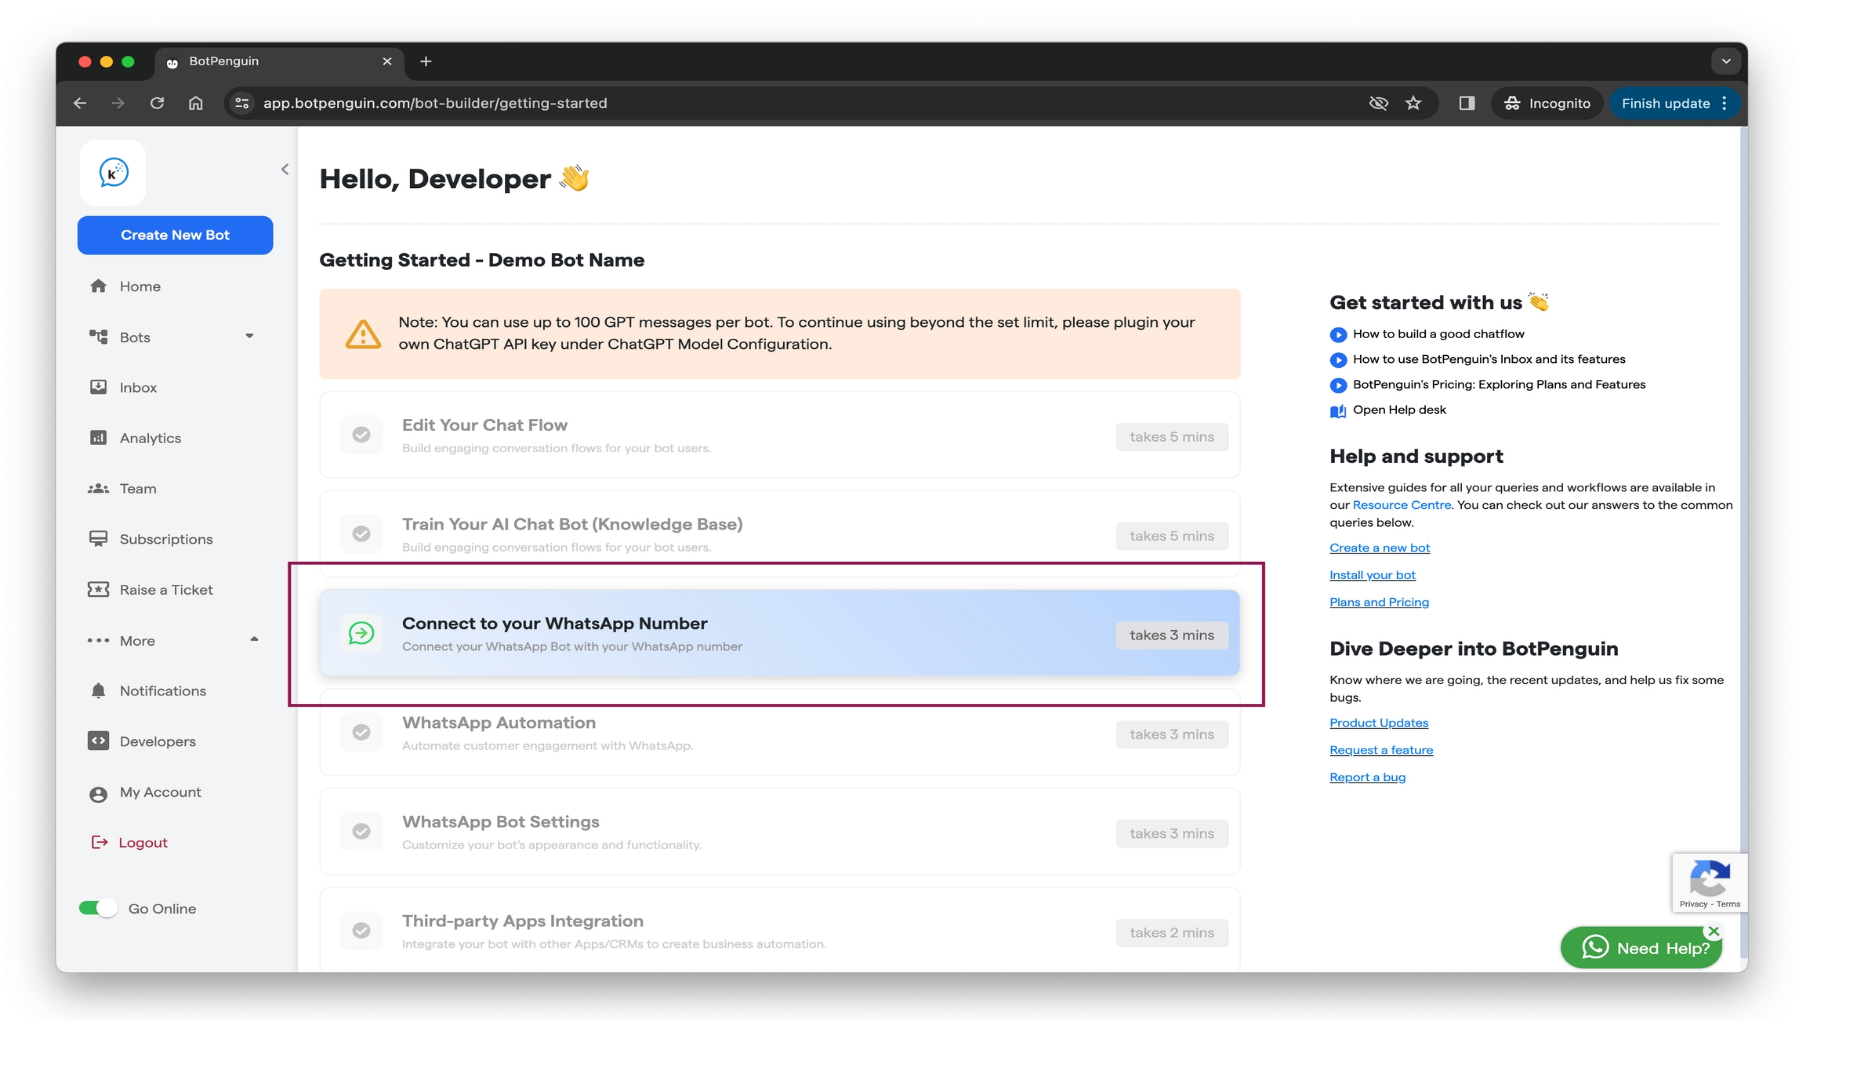This screenshot has width=1866, height=1080.
Task: Select Subscriptions in the sidebar
Action: tap(166, 539)
